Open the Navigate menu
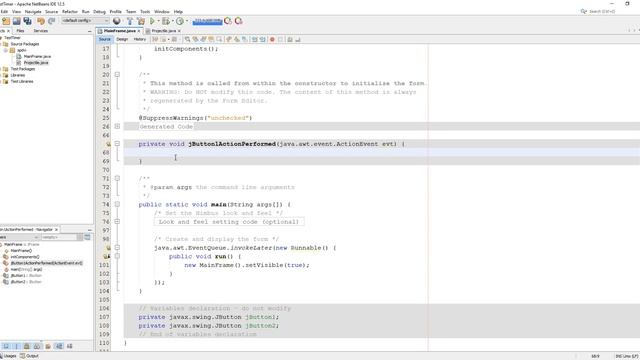This screenshot has height=360, width=640. point(33,11)
